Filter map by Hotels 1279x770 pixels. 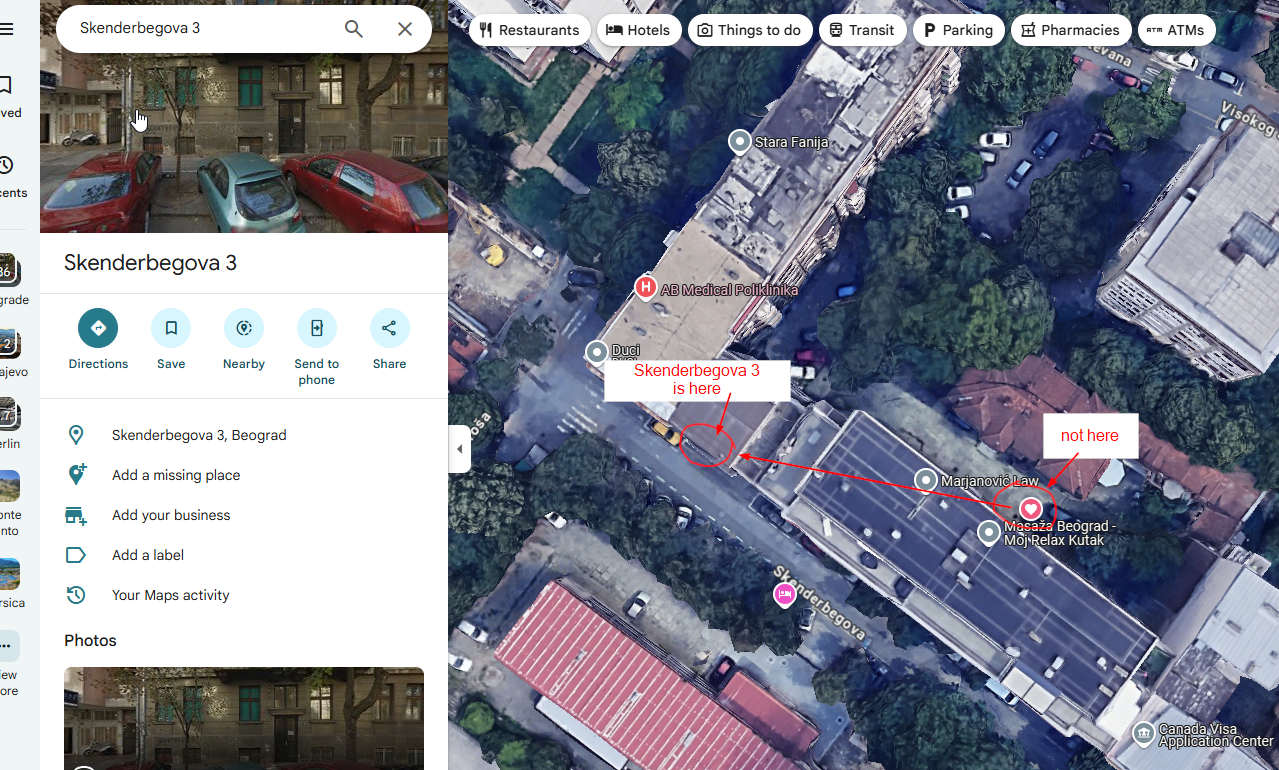click(x=639, y=30)
